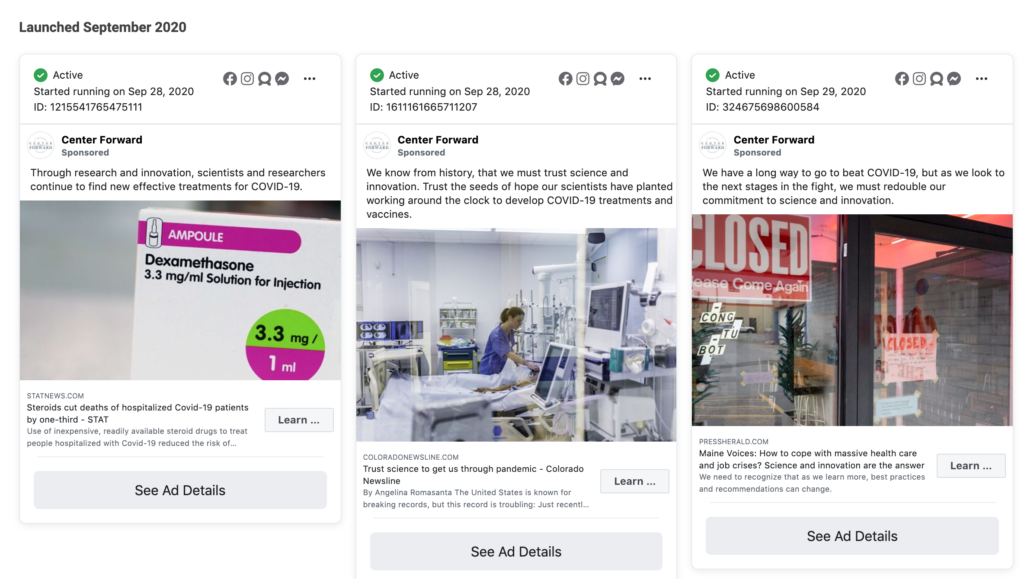
Task: Open the Dexamethasone ampoule ad image
Action: coord(180,290)
